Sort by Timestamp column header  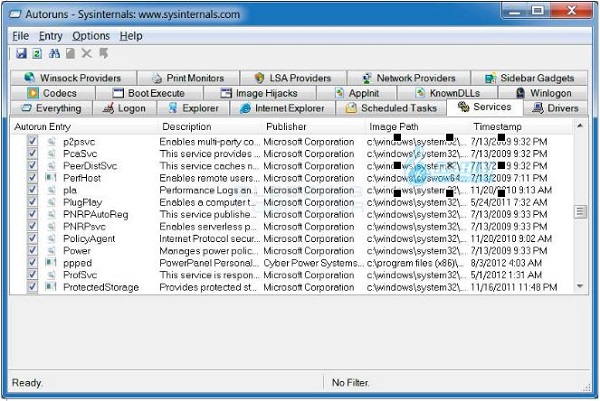click(x=521, y=127)
